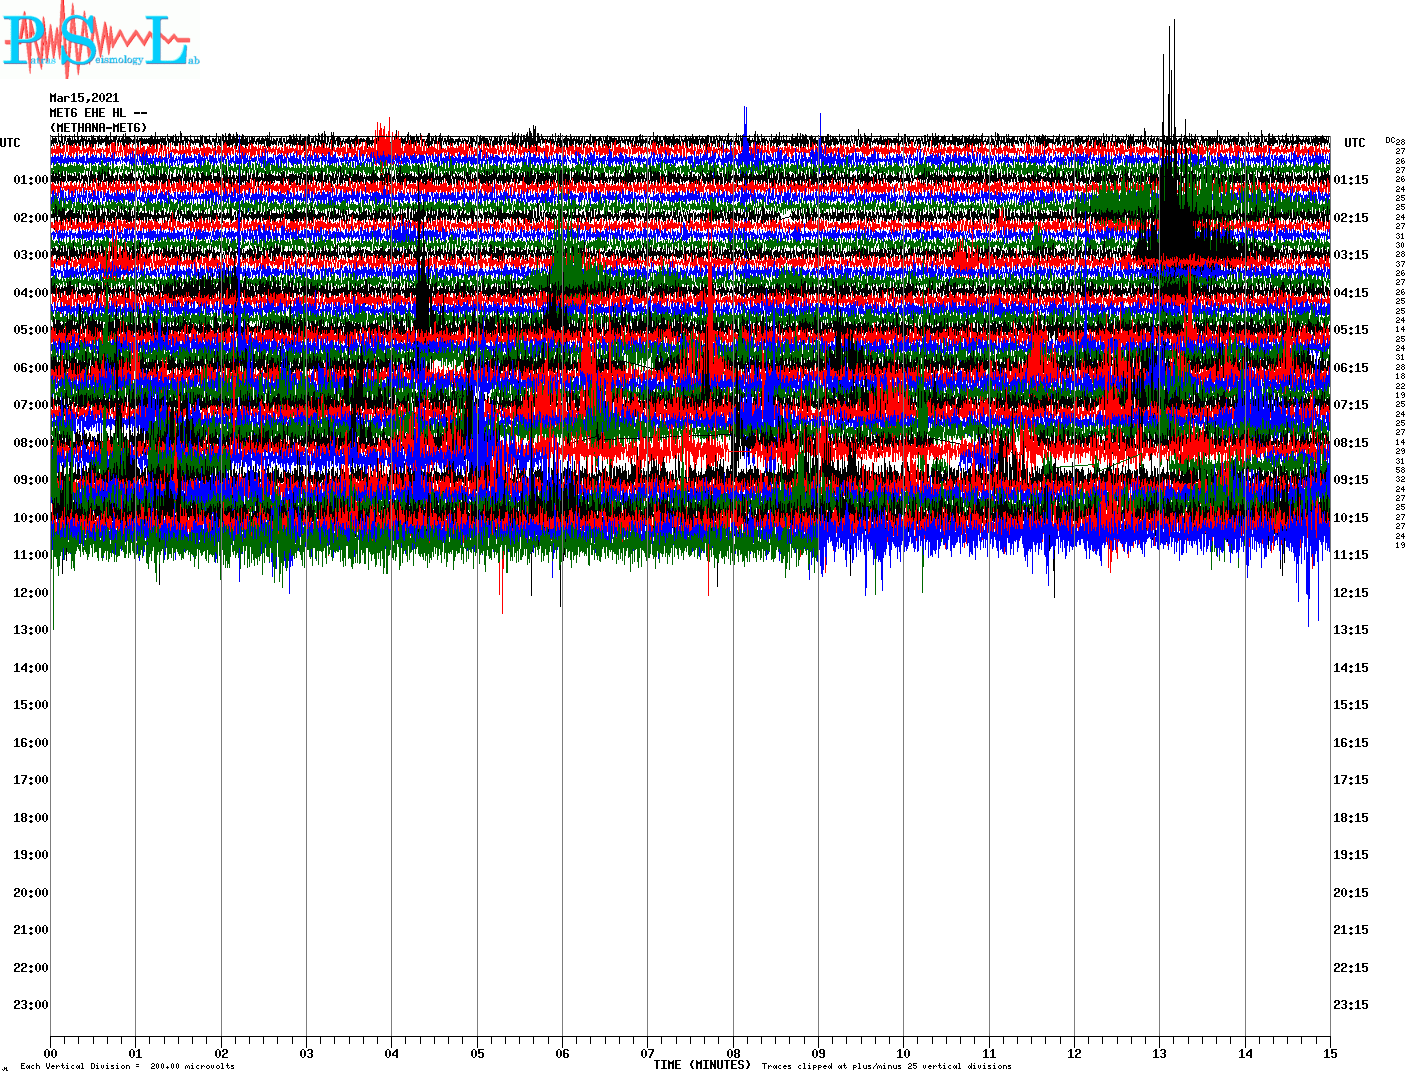Click the Each Vertical Division scale note
The height and width of the screenshot is (1080, 1410).
(x=127, y=1066)
